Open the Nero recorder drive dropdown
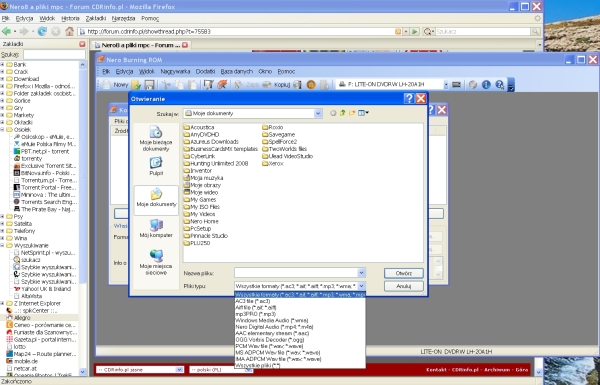 [446, 85]
